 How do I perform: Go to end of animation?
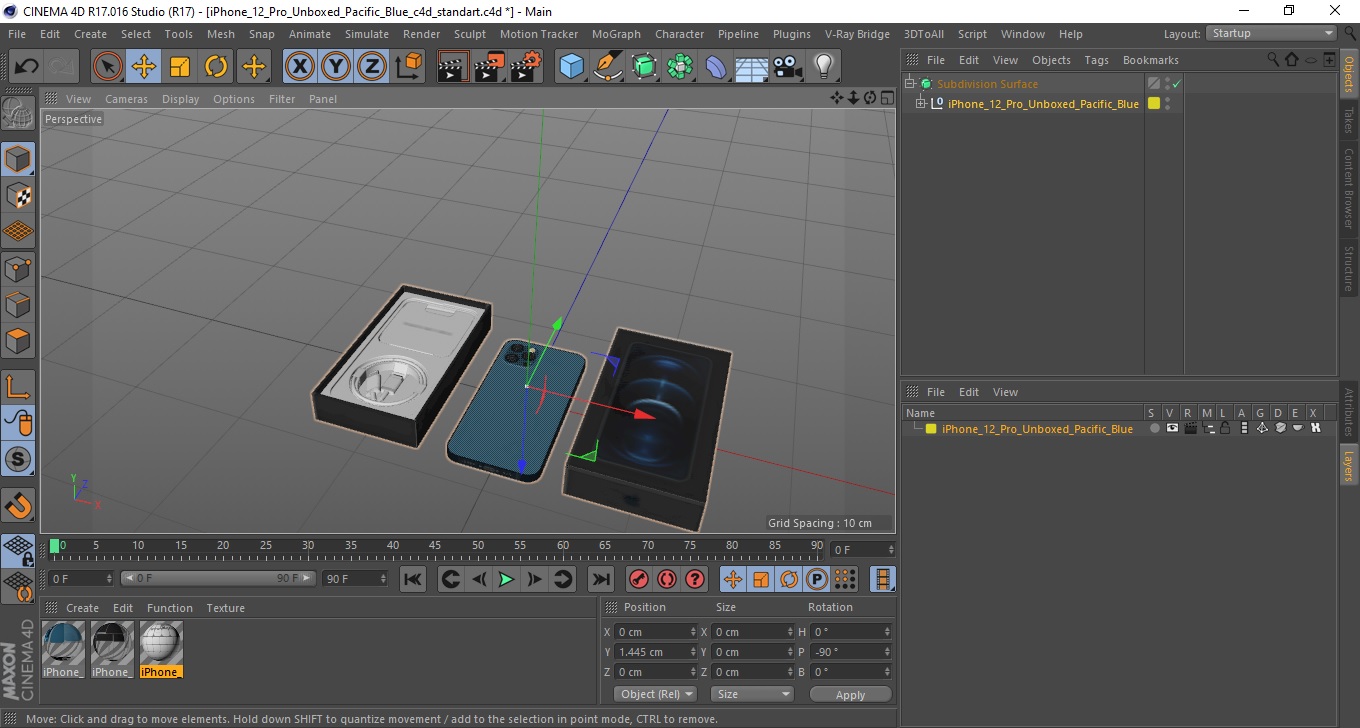[600, 579]
